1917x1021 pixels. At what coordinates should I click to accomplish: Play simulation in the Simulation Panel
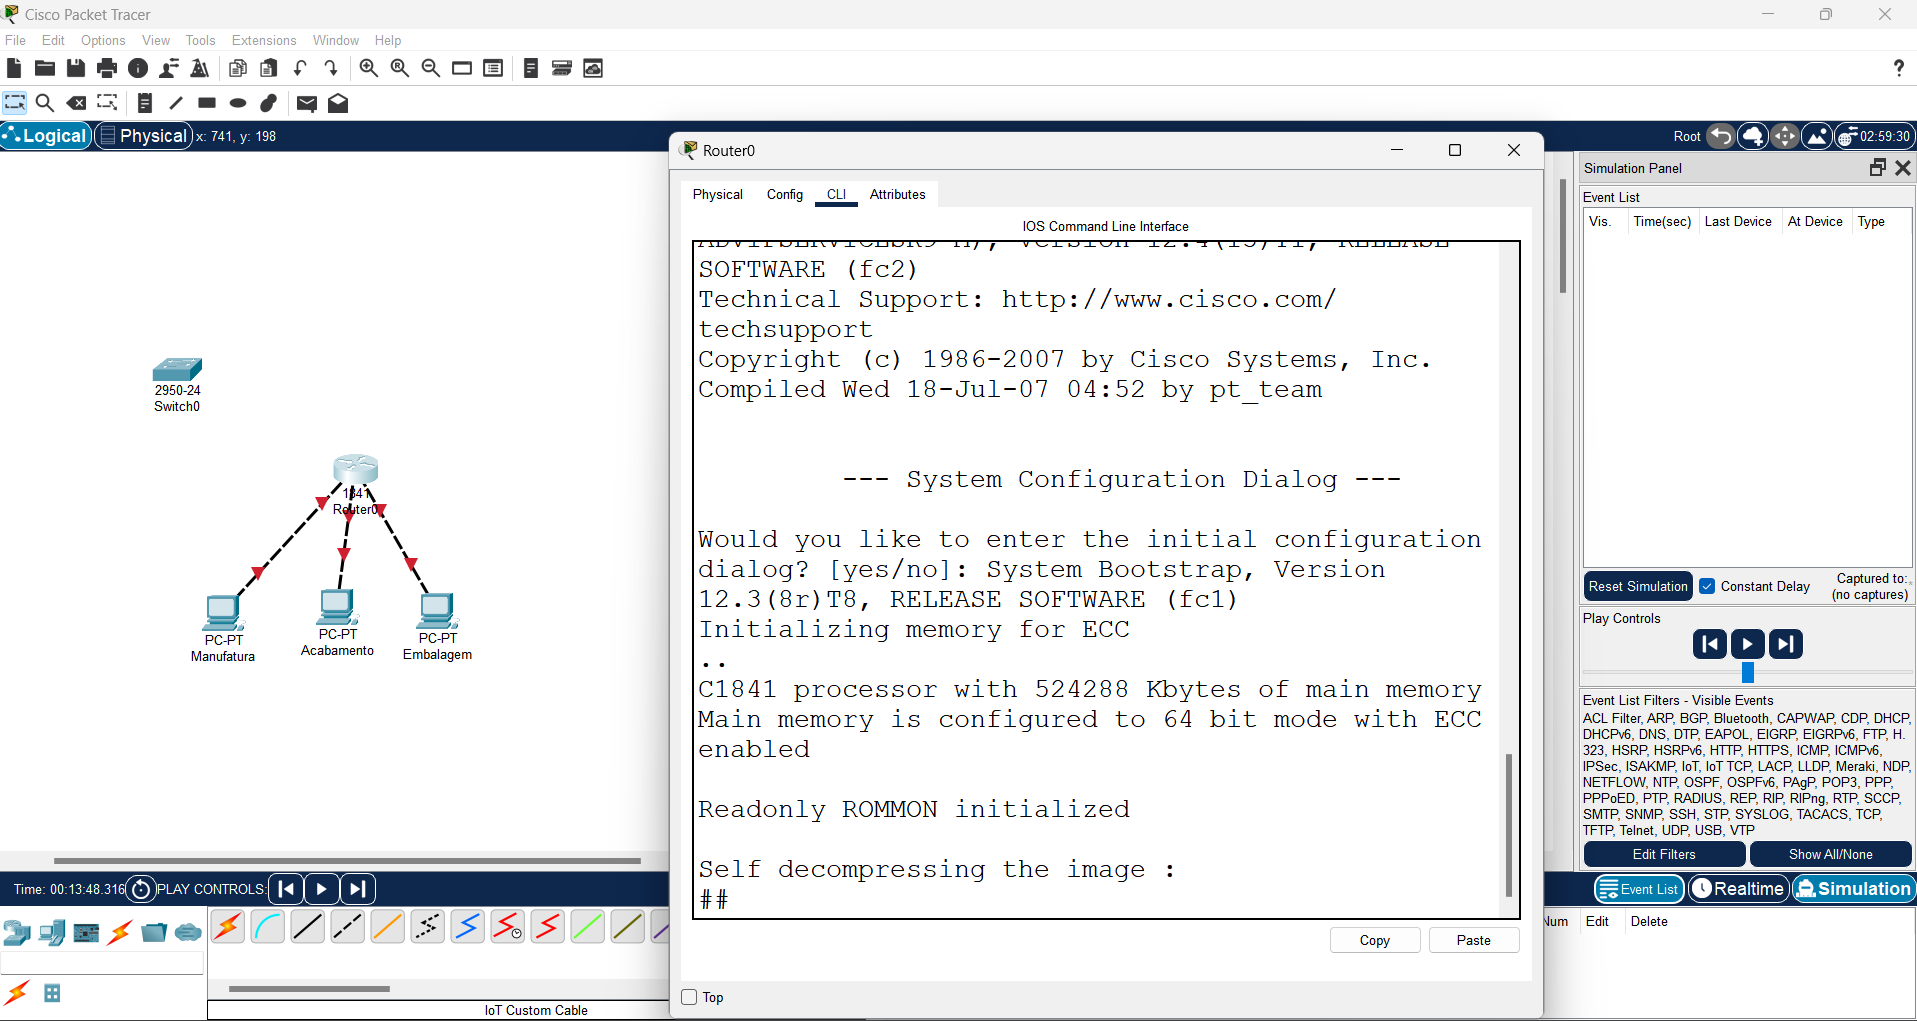[x=1747, y=644]
